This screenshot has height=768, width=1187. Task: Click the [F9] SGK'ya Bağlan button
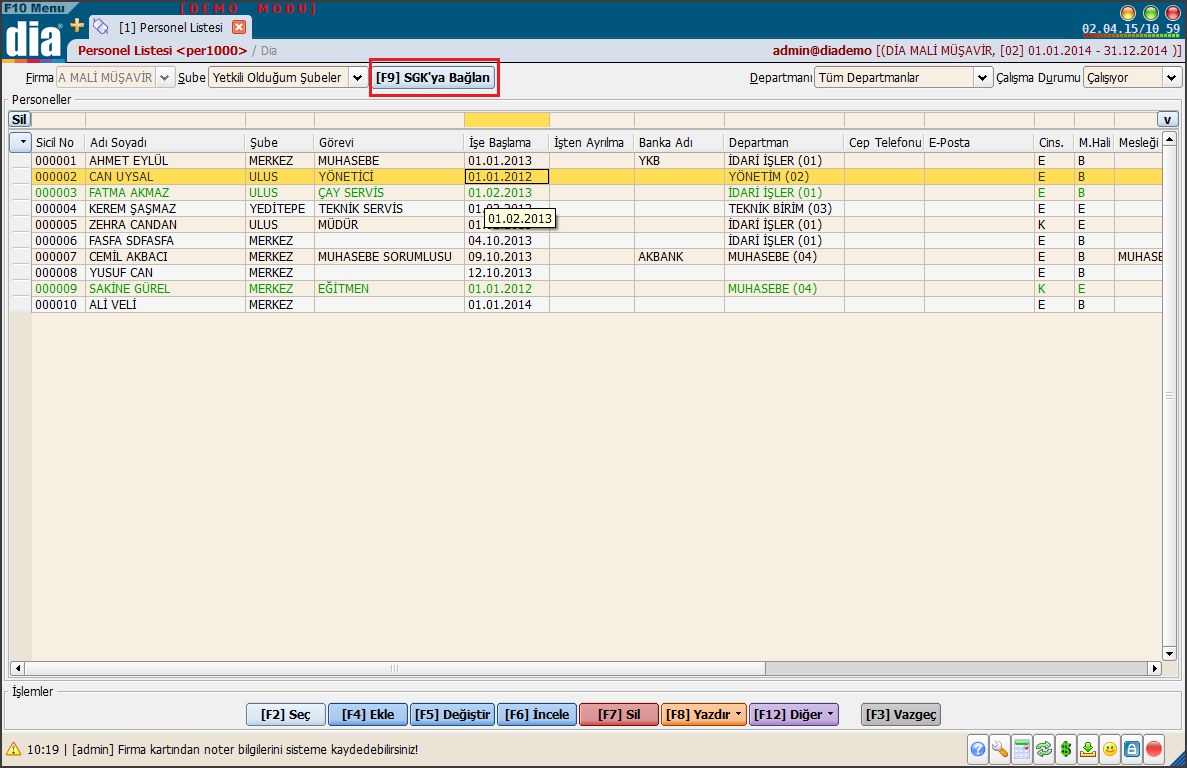tap(433, 77)
